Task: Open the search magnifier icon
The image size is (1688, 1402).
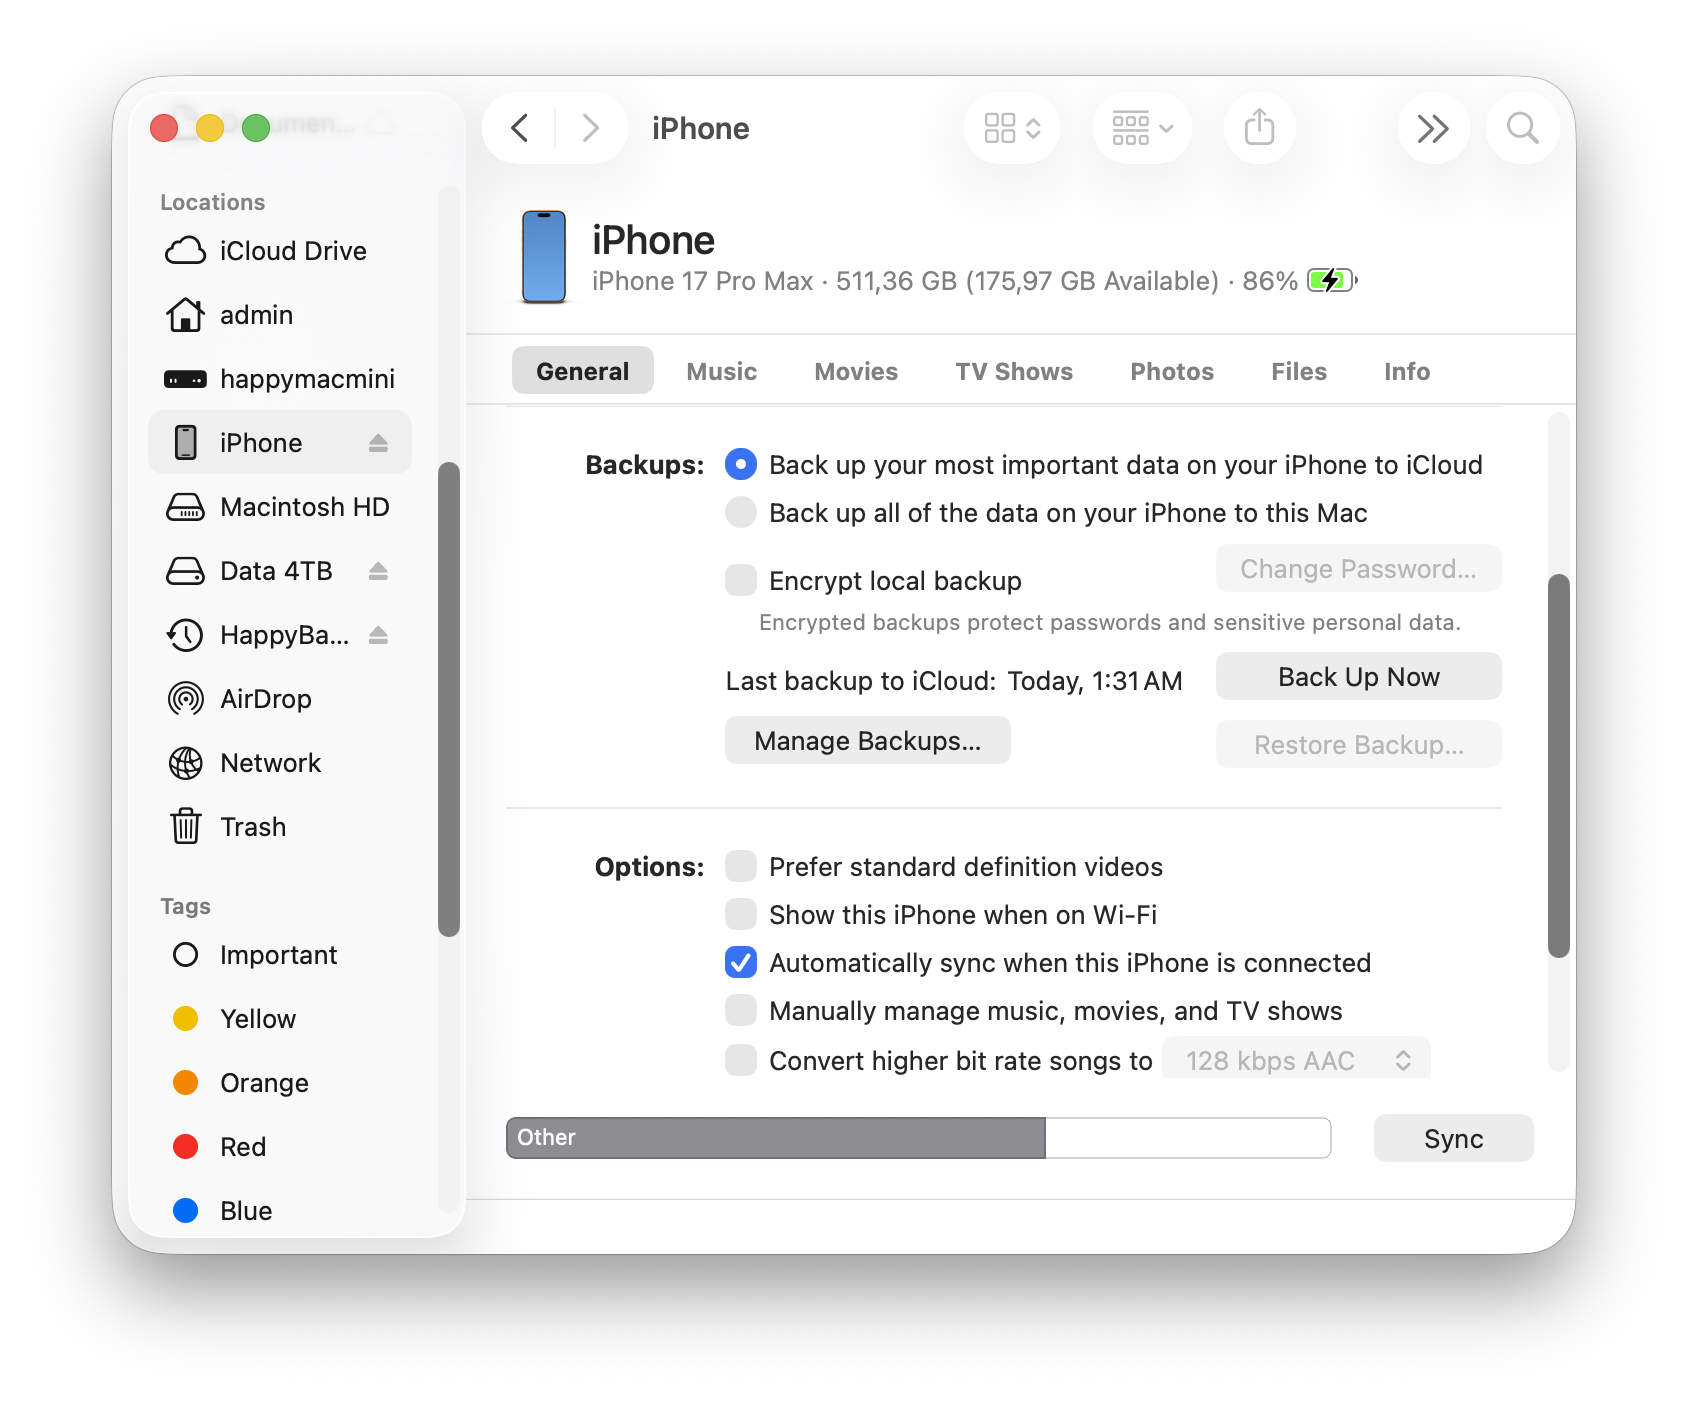Action: [1522, 128]
